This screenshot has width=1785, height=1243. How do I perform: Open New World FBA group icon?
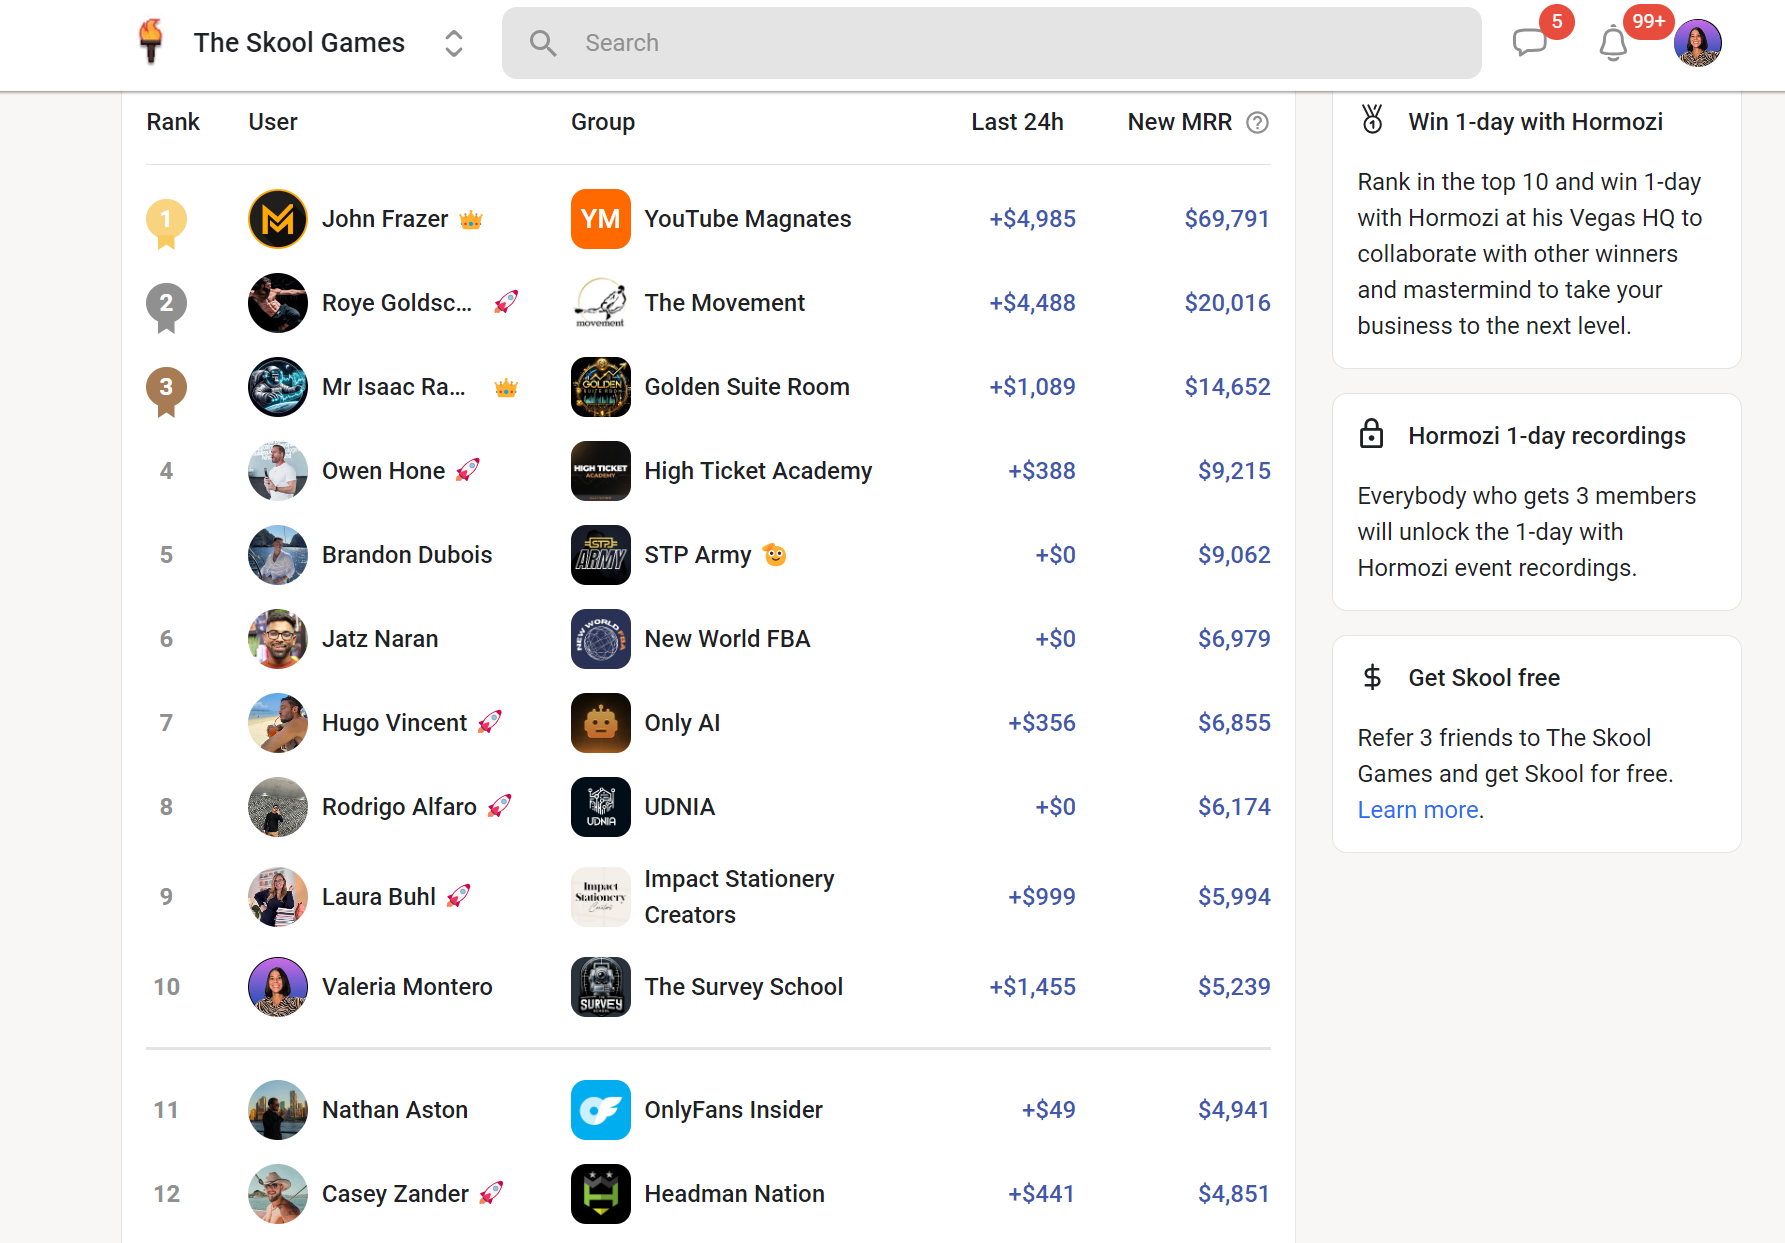601,639
